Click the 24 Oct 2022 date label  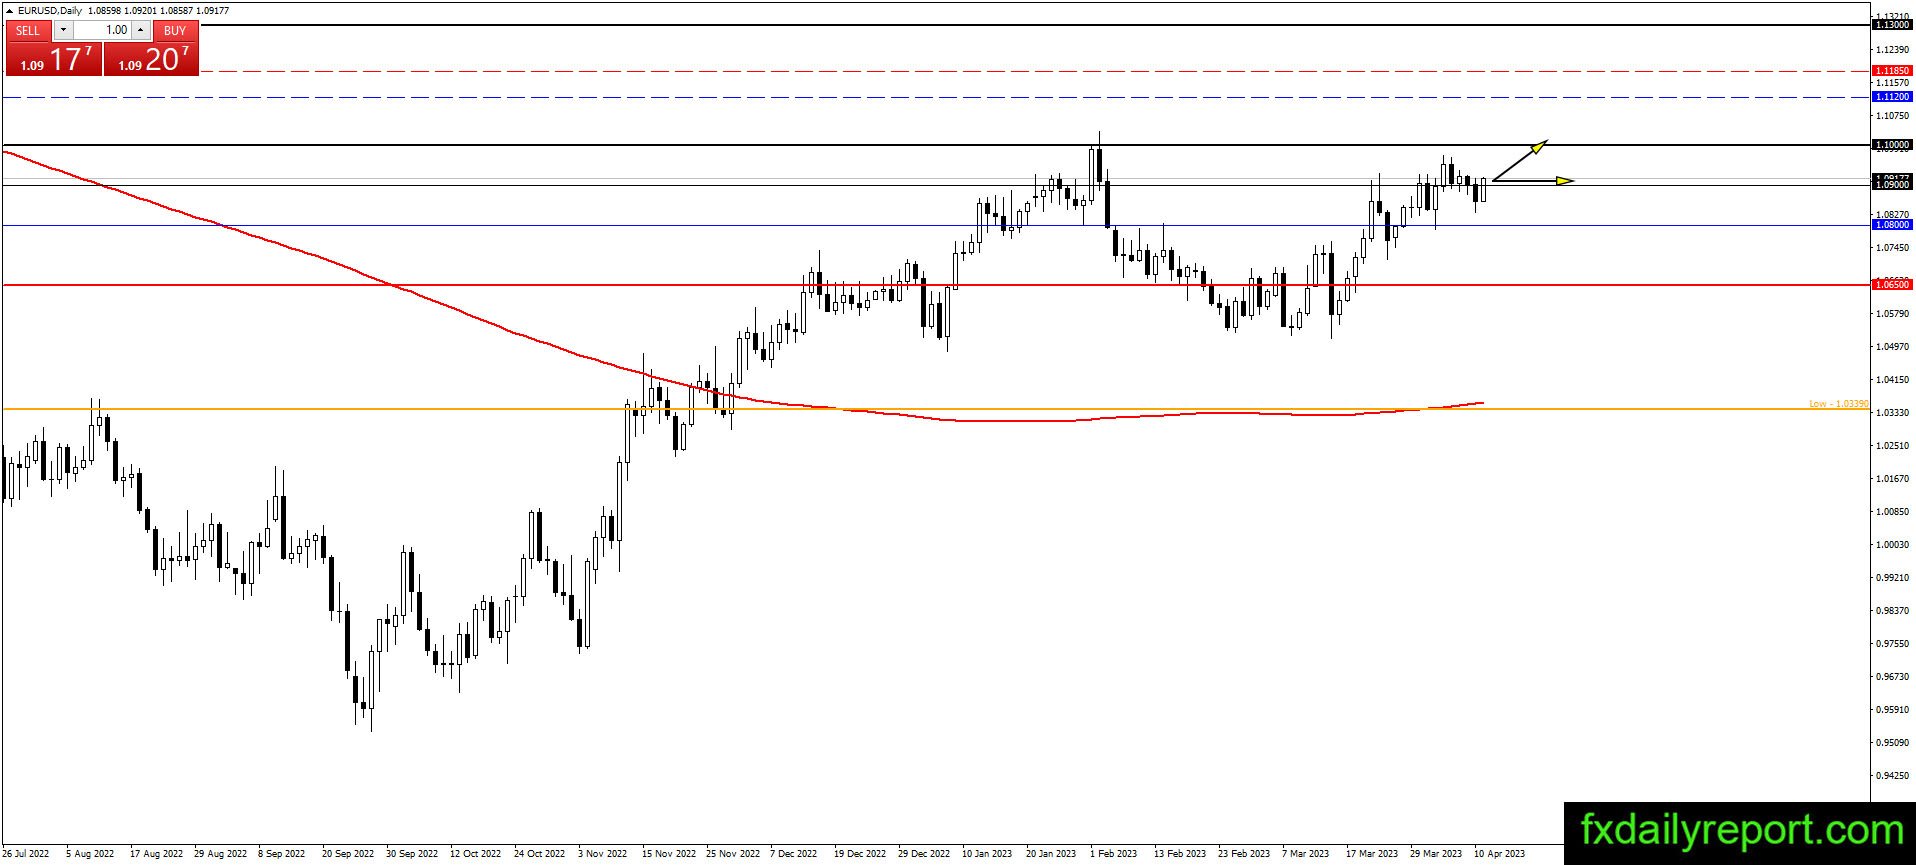click(x=540, y=854)
